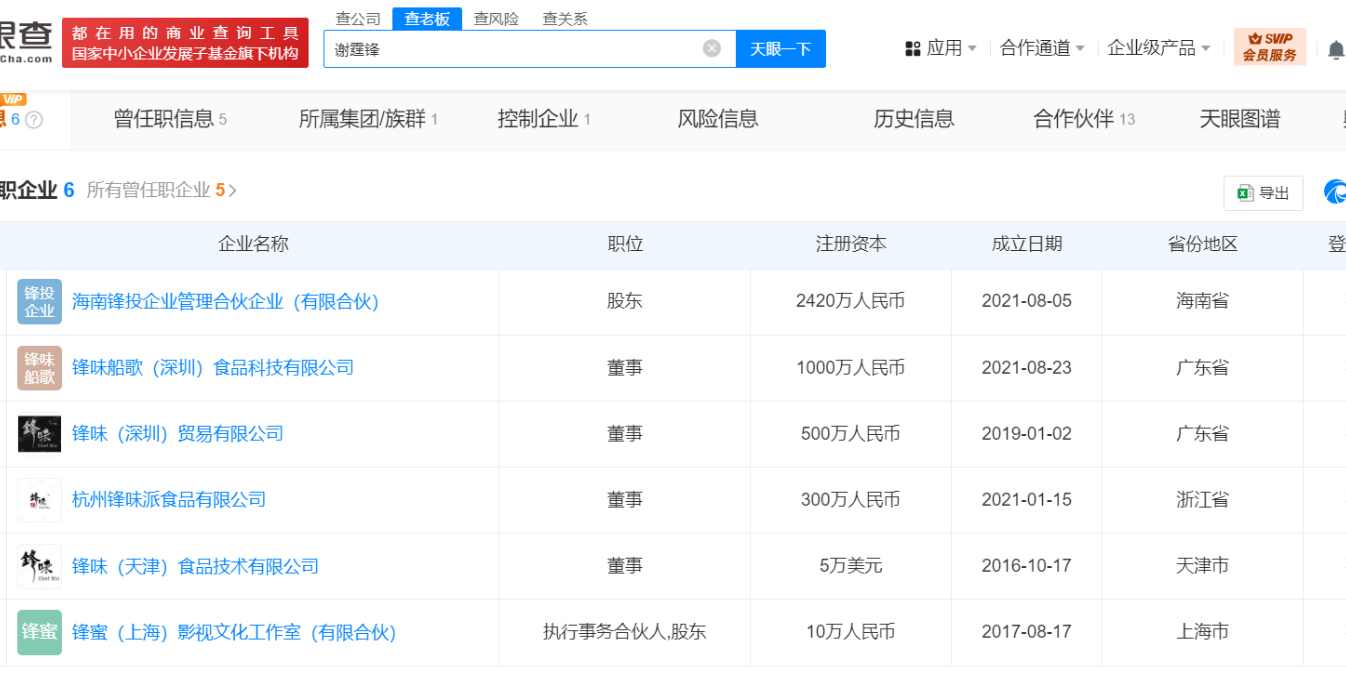Click the 300万人民币 capital cell
1346x673 pixels.
click(851, 499)
